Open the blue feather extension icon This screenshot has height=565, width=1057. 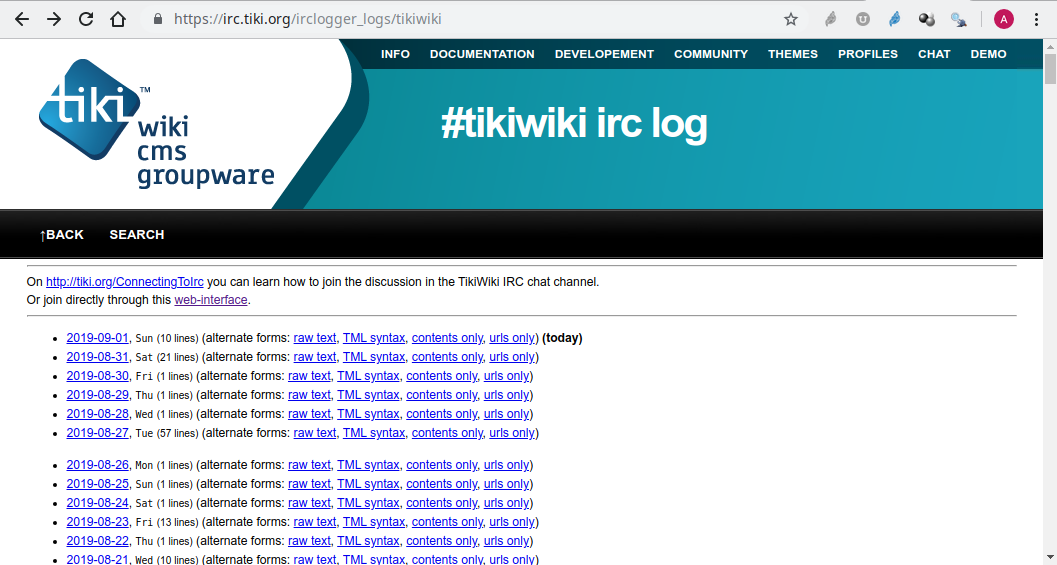tap(895, 19)
